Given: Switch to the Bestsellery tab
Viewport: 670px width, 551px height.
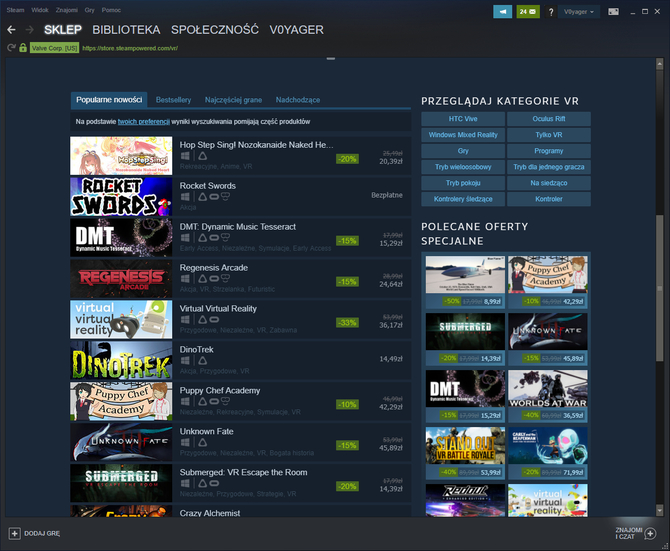Looking at the screenshot, I should pos(173,100).
